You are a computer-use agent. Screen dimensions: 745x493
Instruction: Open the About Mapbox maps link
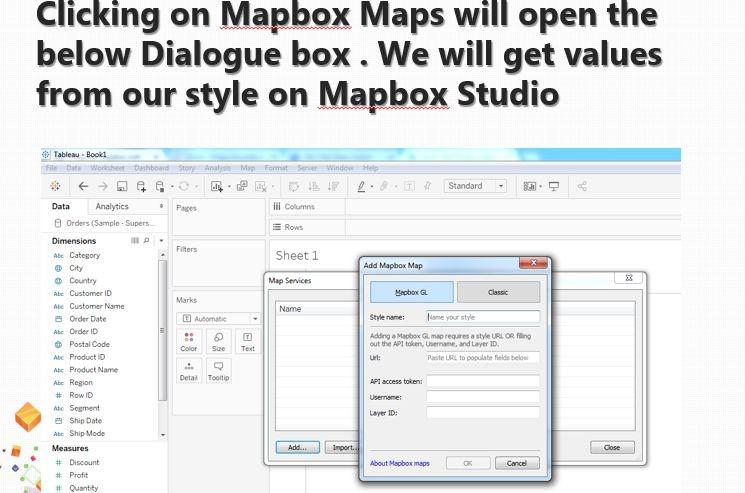tap(400, 463)
